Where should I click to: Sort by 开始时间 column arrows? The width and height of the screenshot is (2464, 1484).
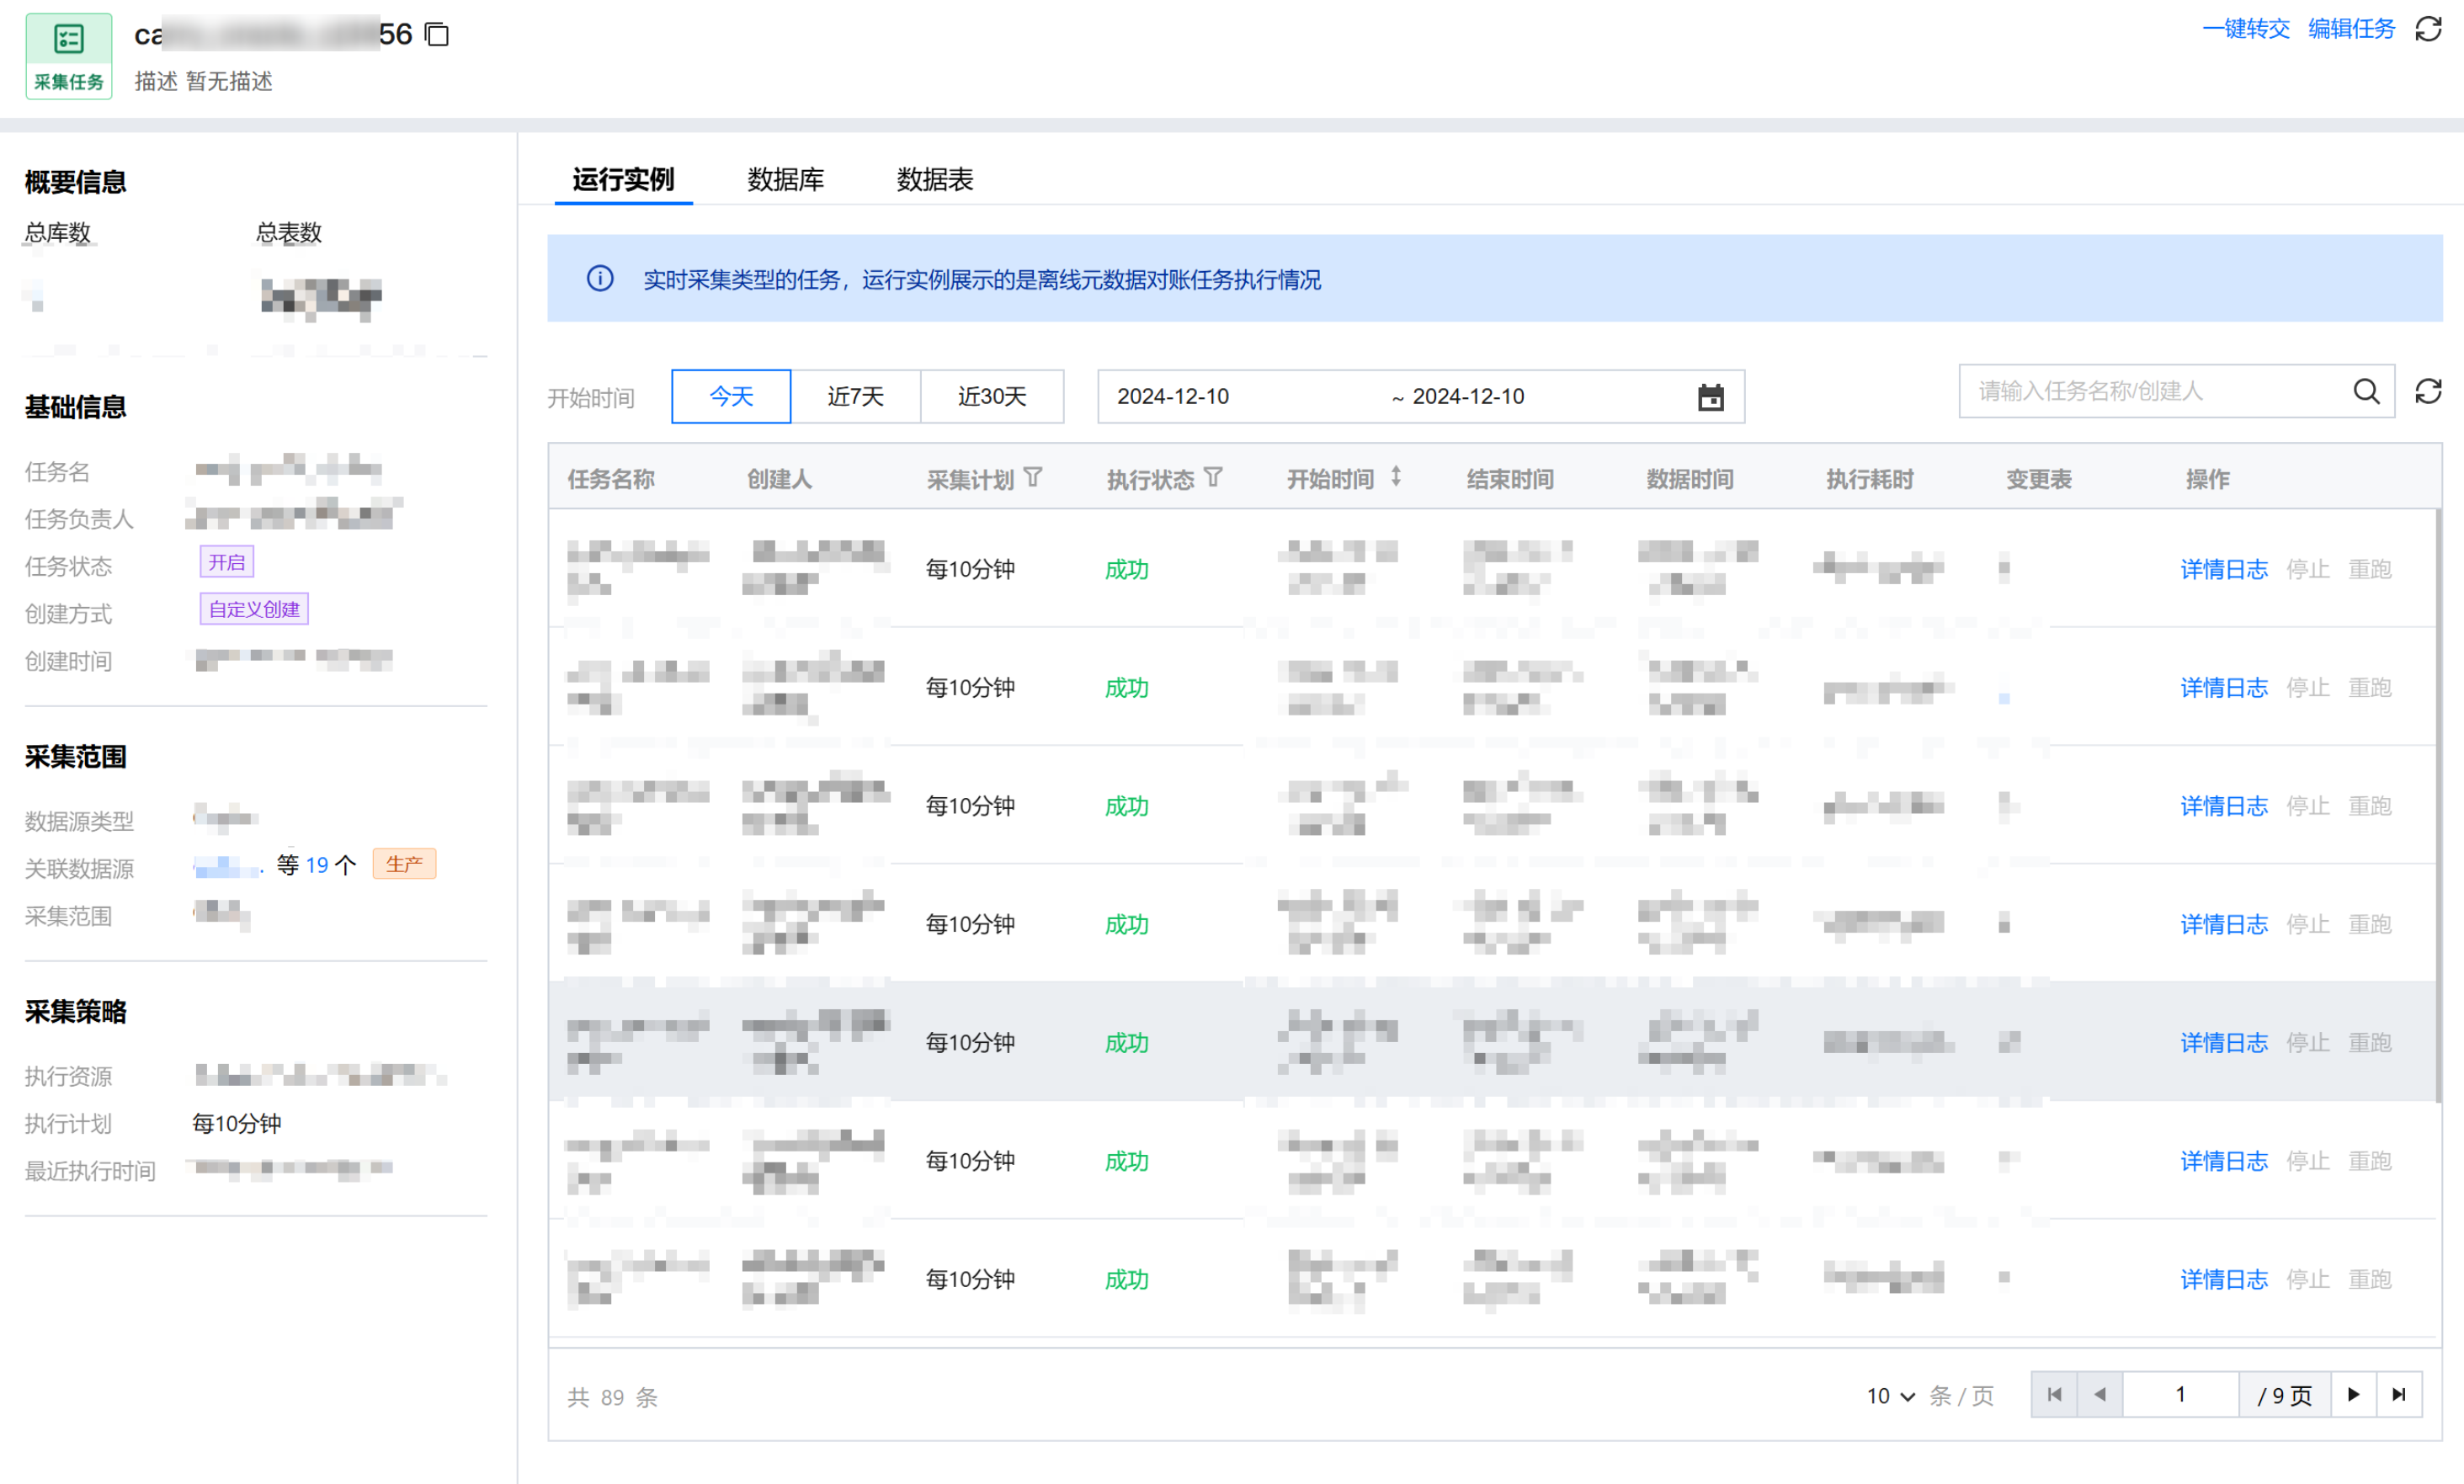coord(1396,478)
